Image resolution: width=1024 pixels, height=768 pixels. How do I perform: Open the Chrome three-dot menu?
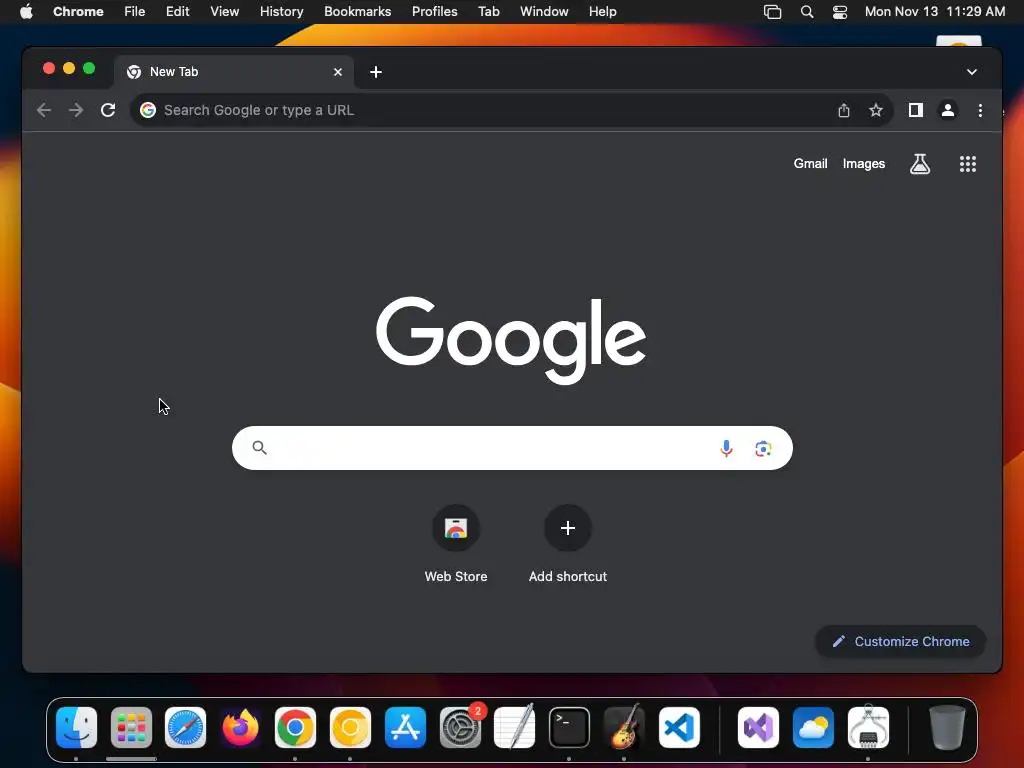click(x=980, y=110)
